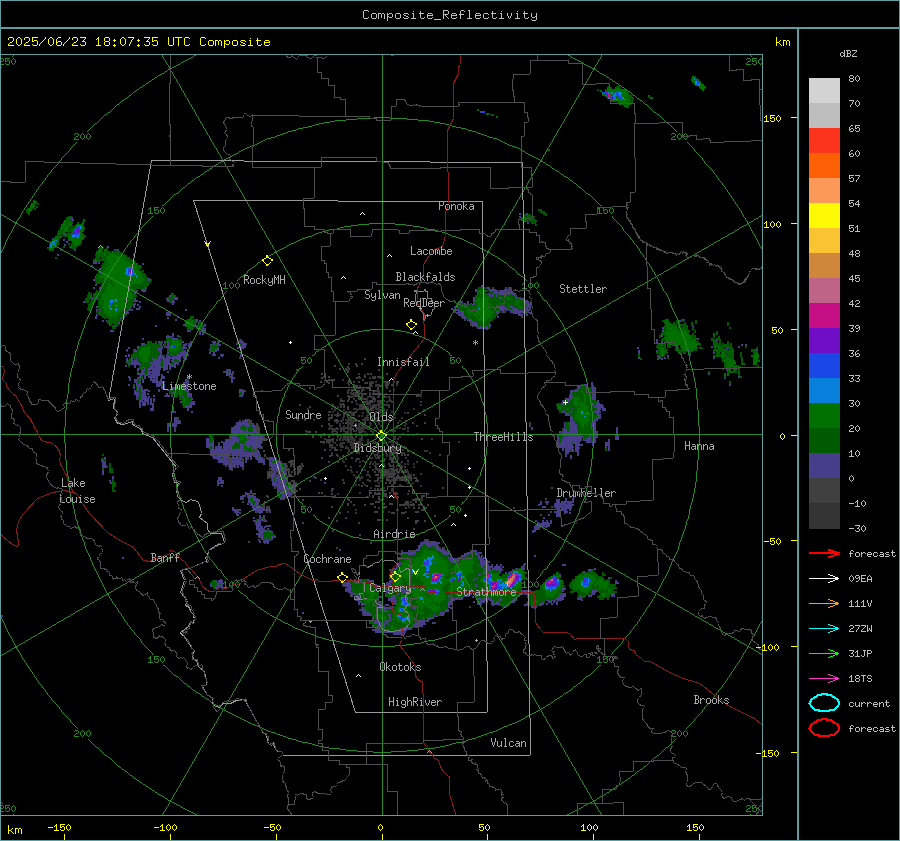The image size is (900, 841).
Task: Click the cyan current ellipse icon
Action: (824, 703)
